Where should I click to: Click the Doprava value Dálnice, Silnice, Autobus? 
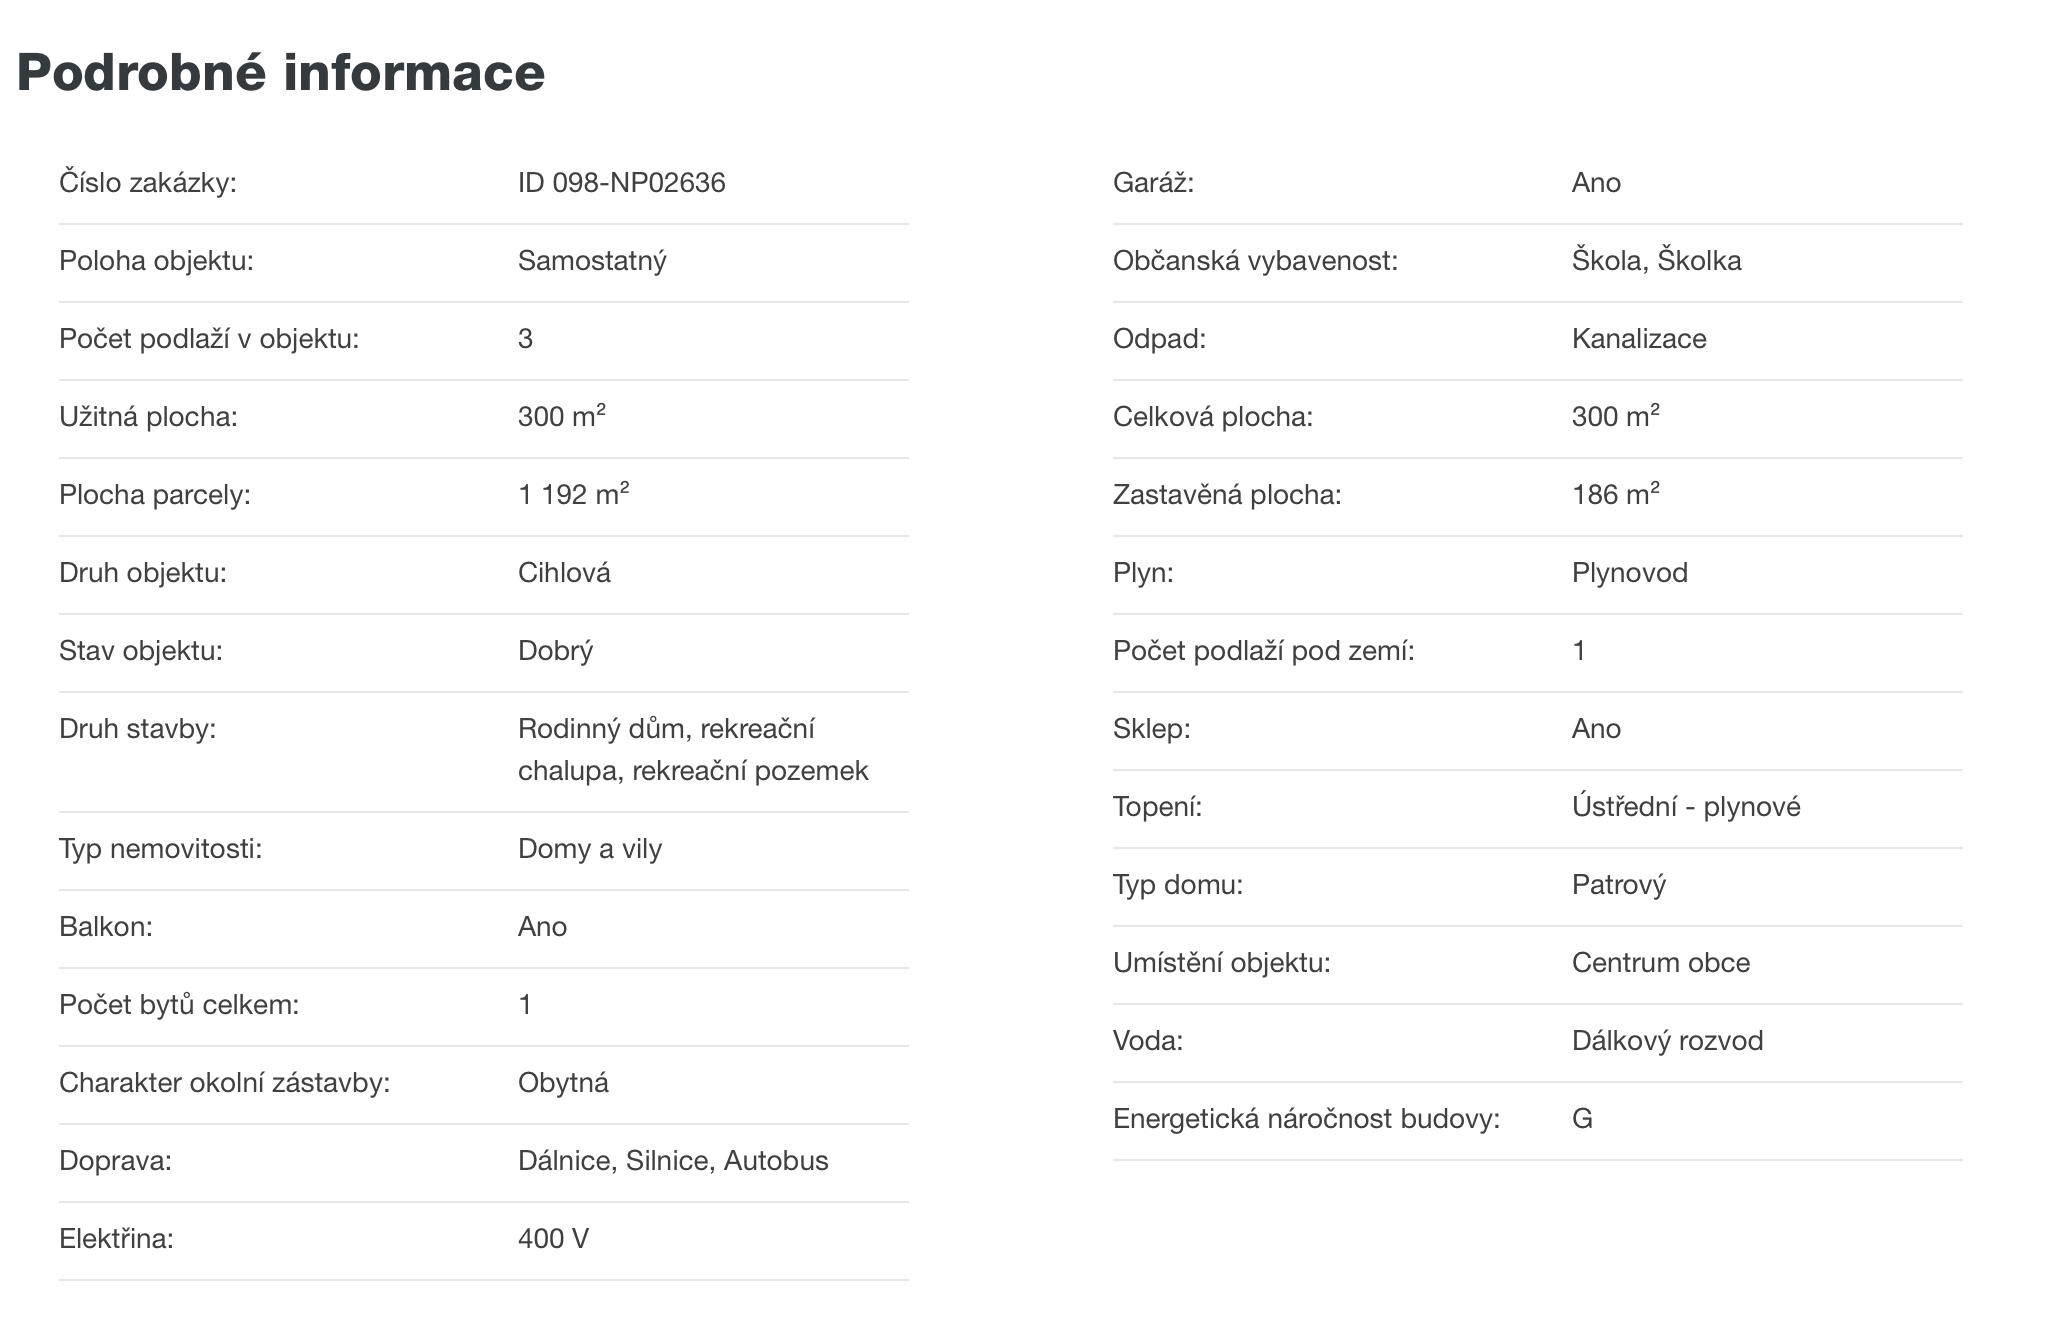673,1161
